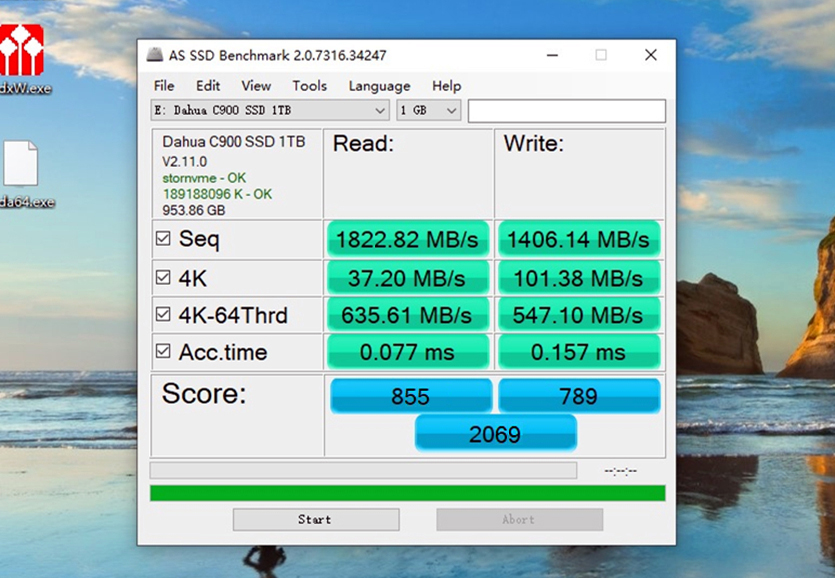Toggle the Acc.time test checkbox
The width and height of the screenshot is (835, 578).
click(163, 352)
